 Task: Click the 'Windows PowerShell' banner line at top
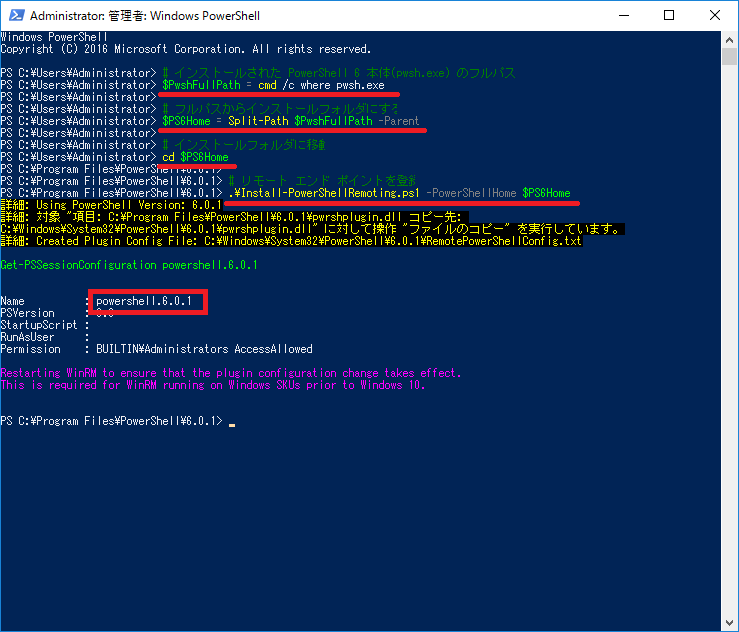tap(54, 37)
